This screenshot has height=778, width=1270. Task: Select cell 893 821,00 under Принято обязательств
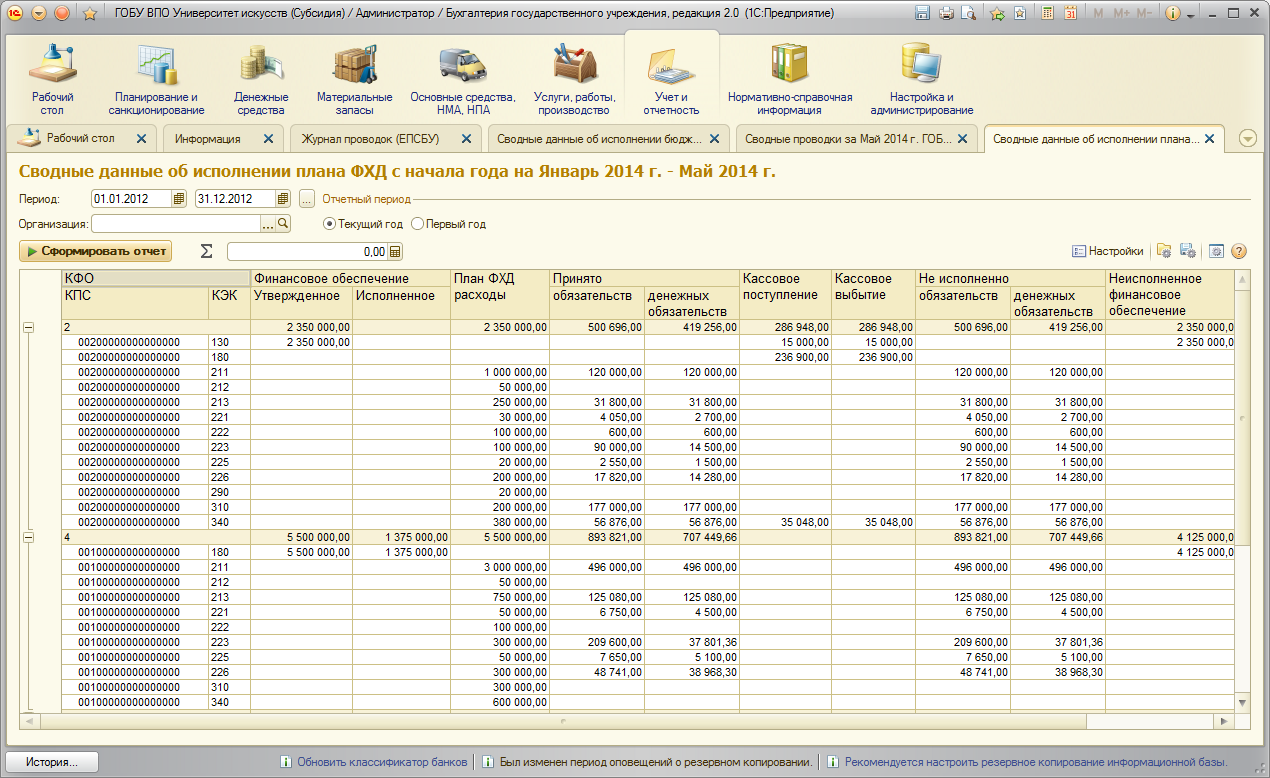pos(597,537)
